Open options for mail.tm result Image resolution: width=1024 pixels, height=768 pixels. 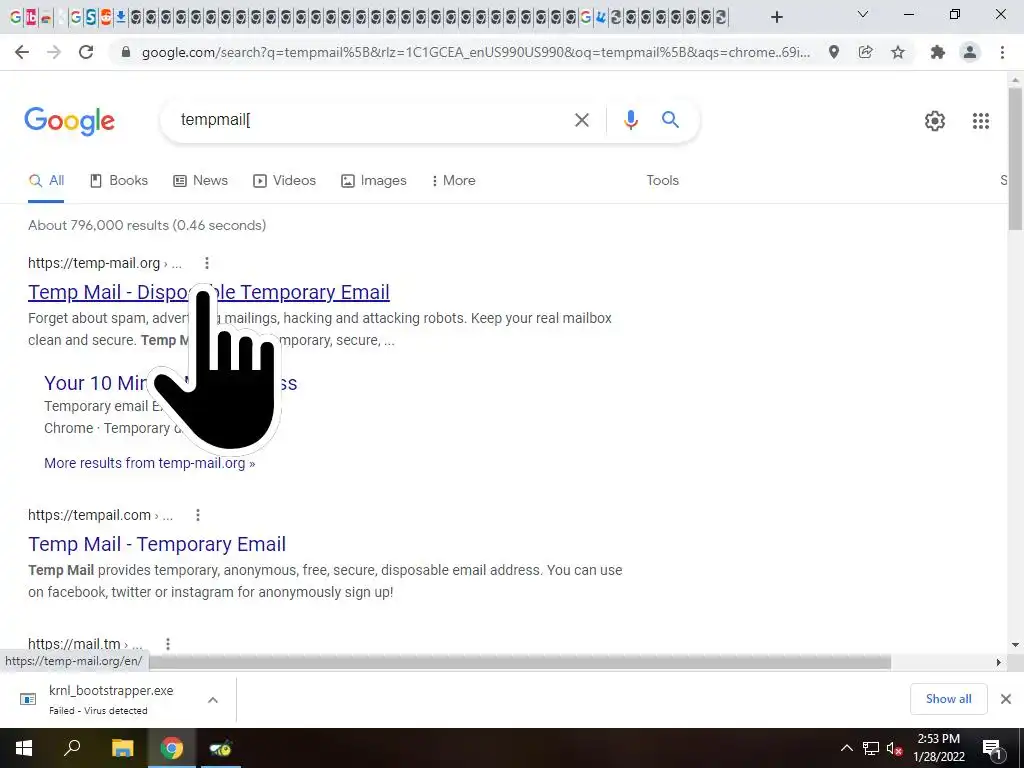click(168, 644)
